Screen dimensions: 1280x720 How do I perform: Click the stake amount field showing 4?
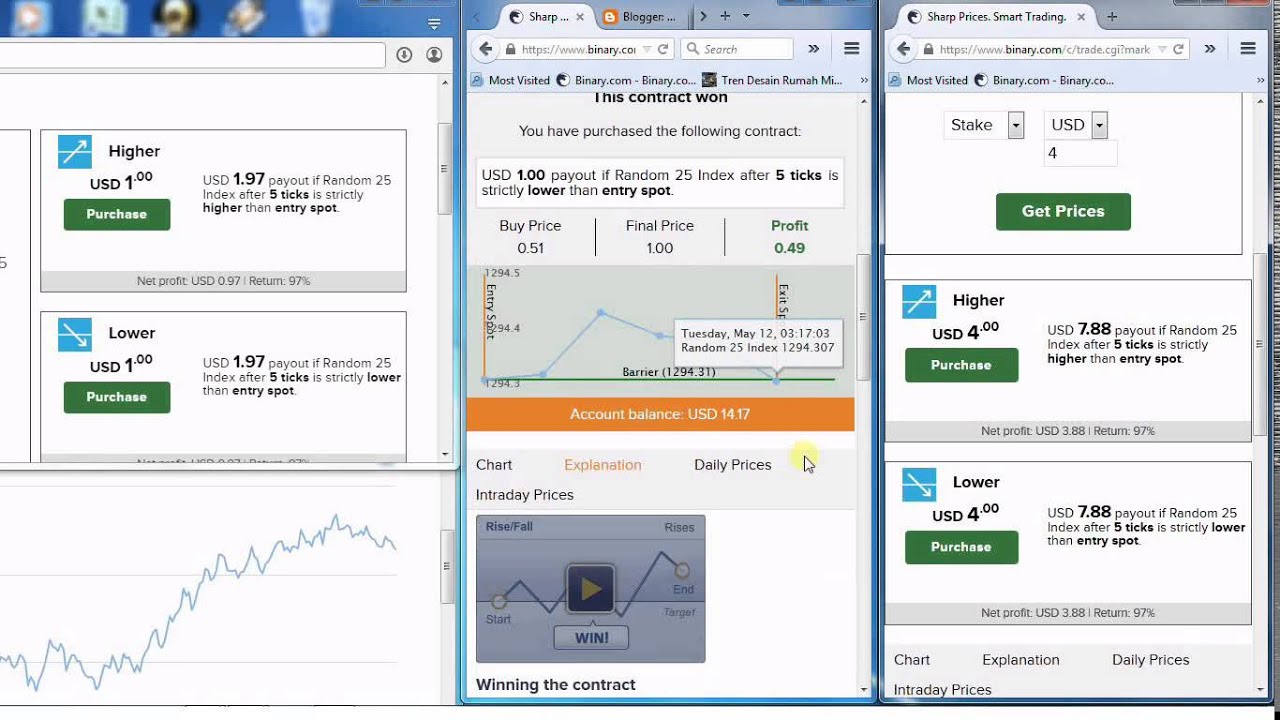click(1080, 153)
